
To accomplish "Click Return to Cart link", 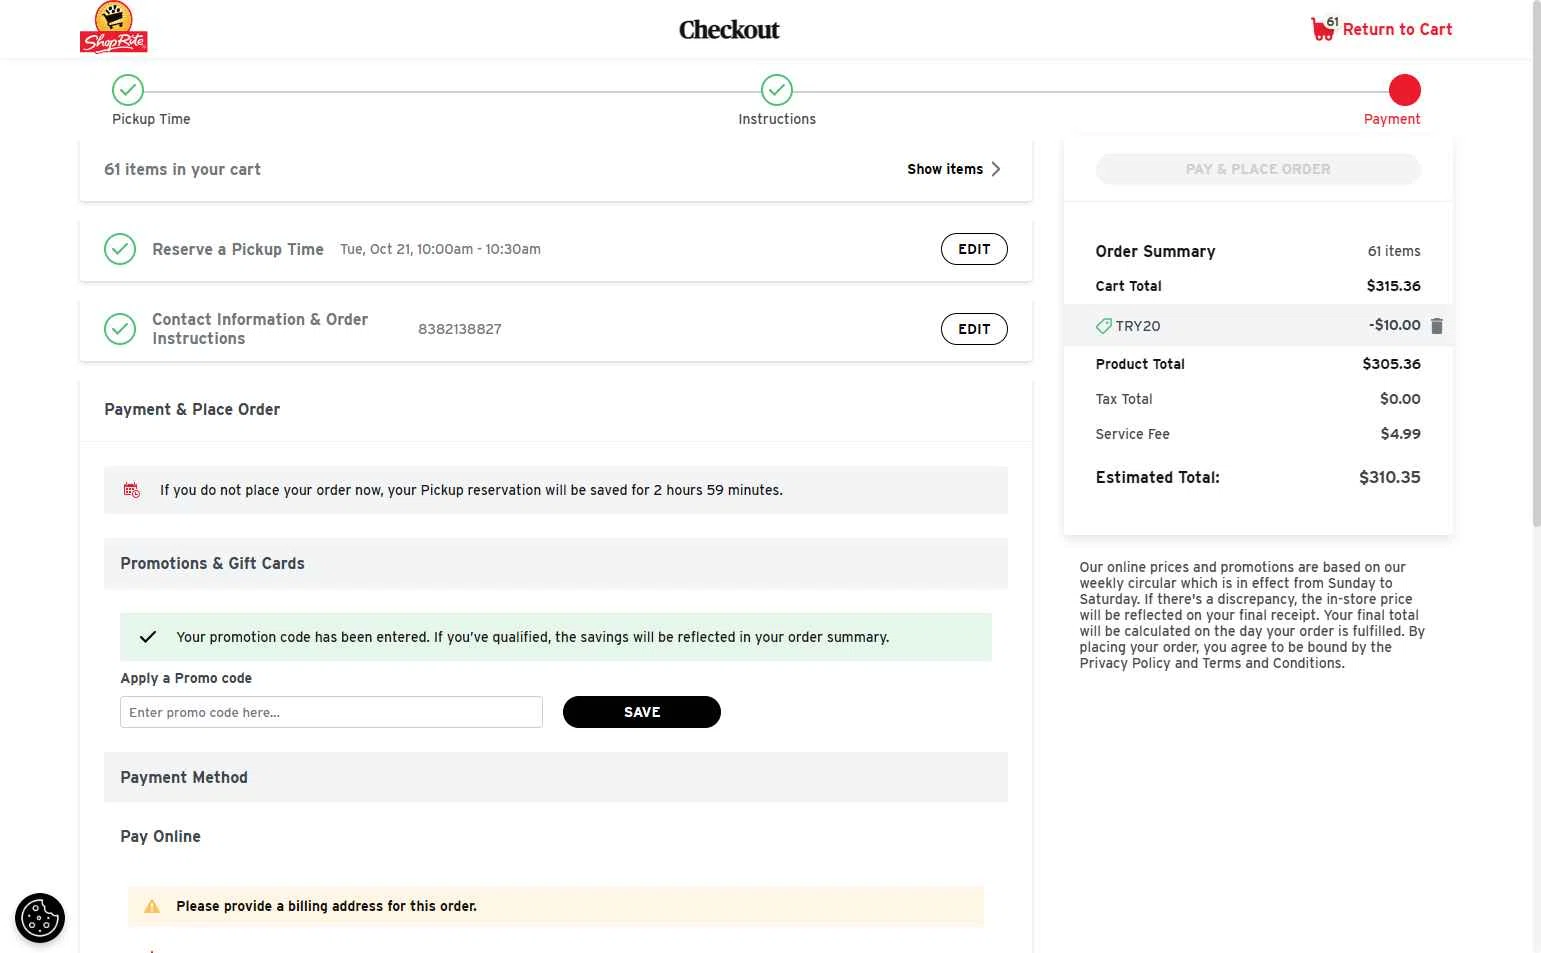I will pyautogui.click(x=1397, y=30).
